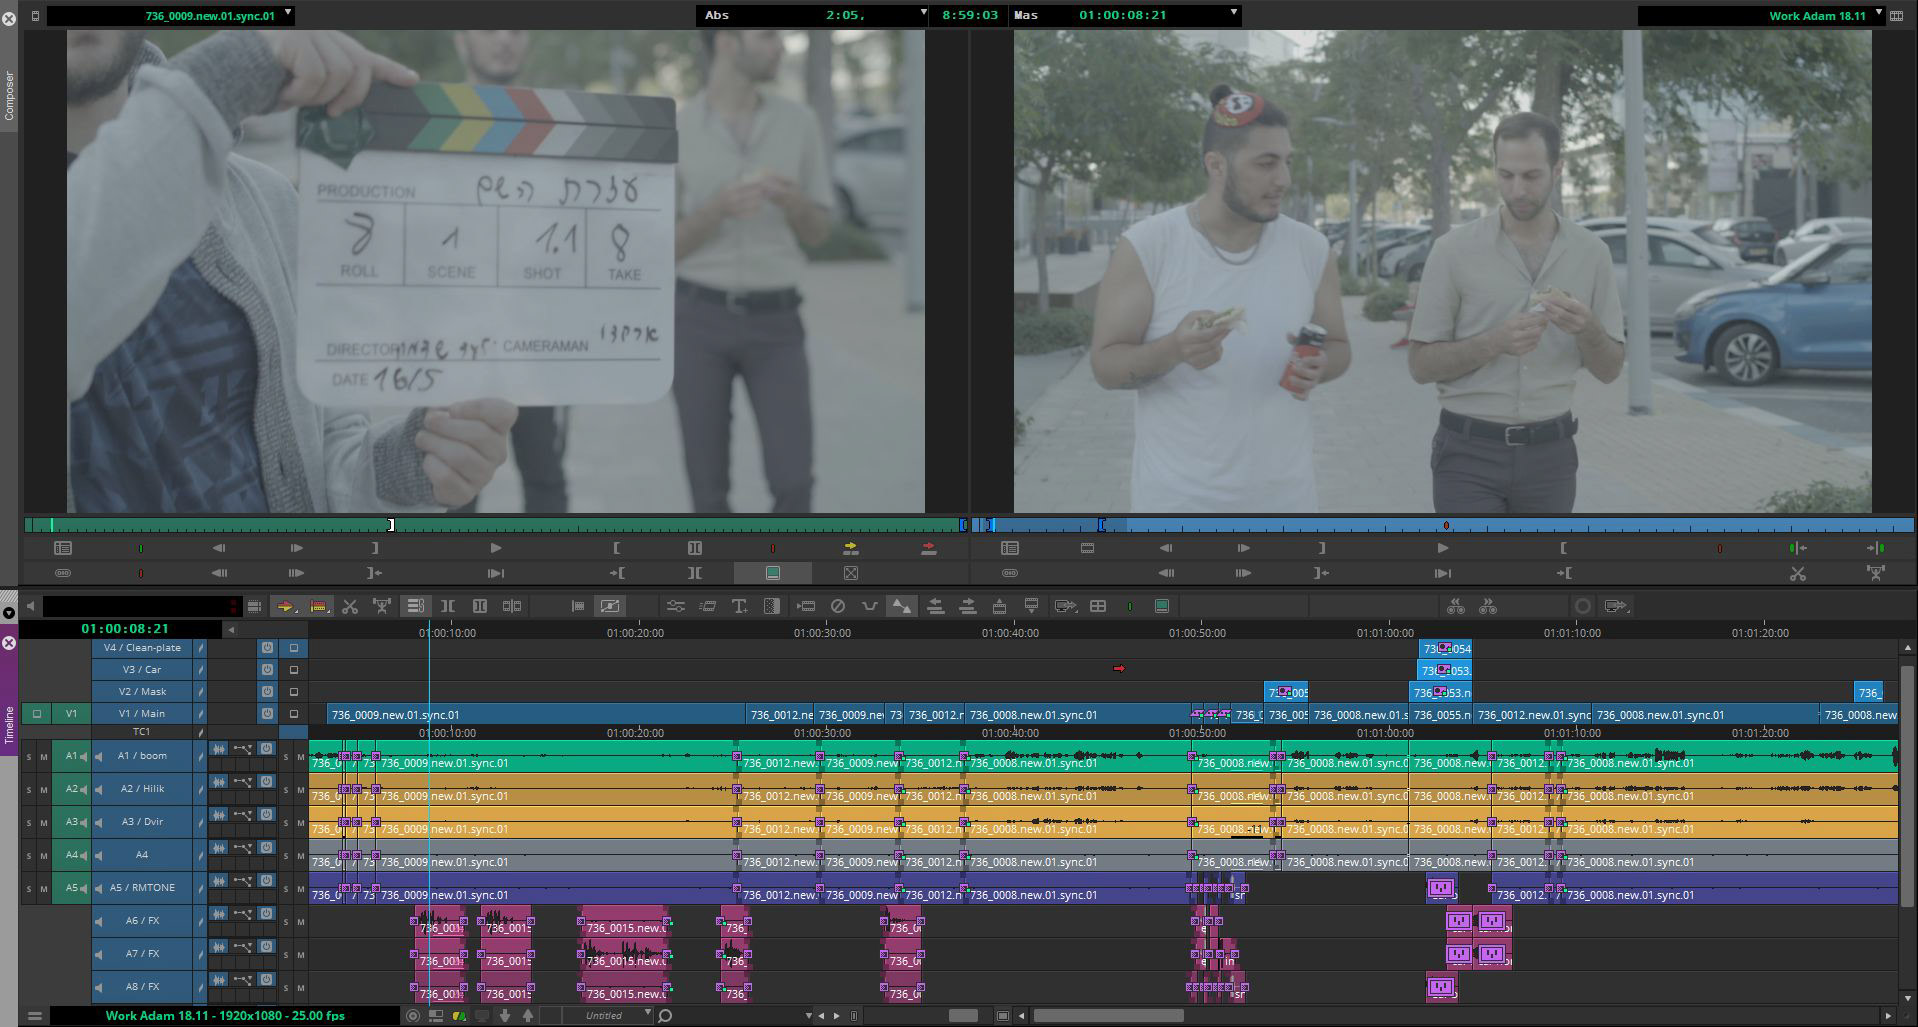This screenshot has width=1918, height=1027.
Task: Open source monitor Fast Menu list icon
Action: click(x=63, y=548)
